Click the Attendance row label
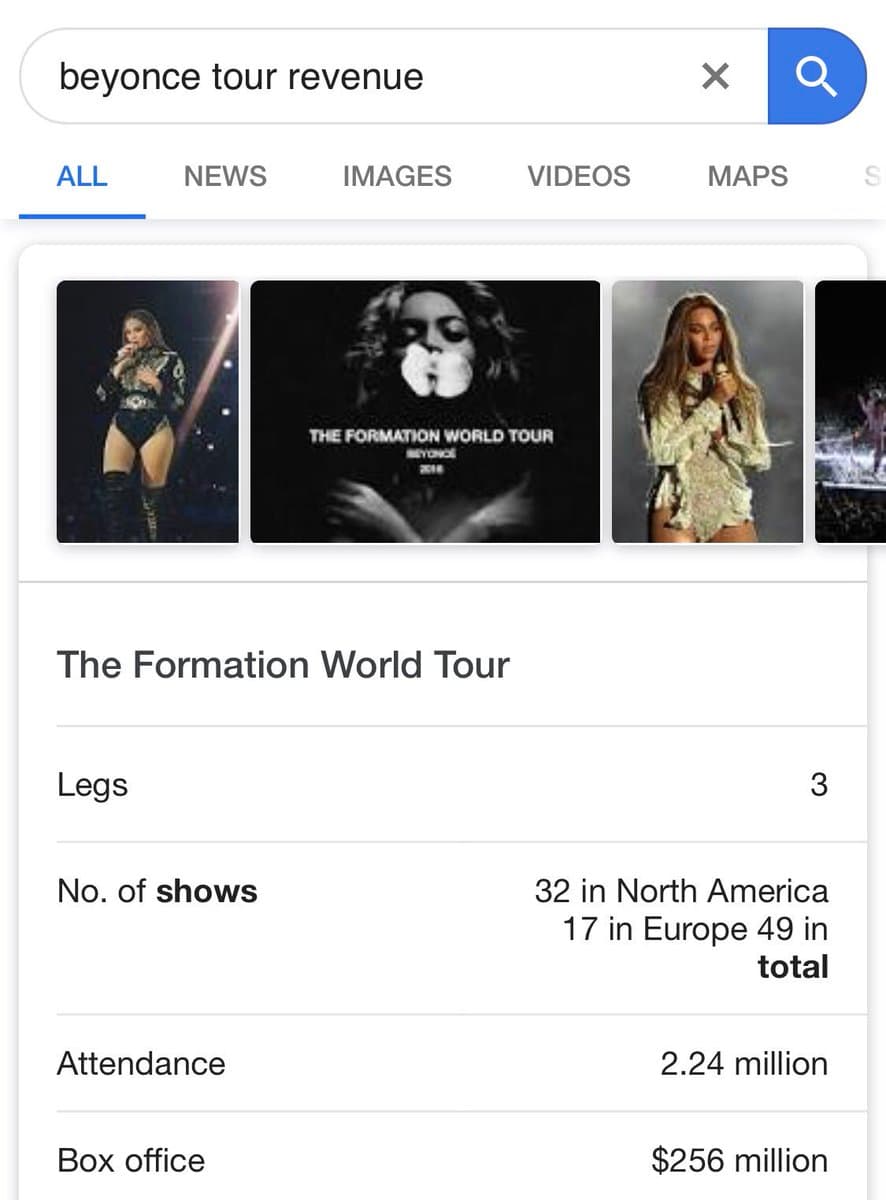886x1200 pixels. 141,1063
